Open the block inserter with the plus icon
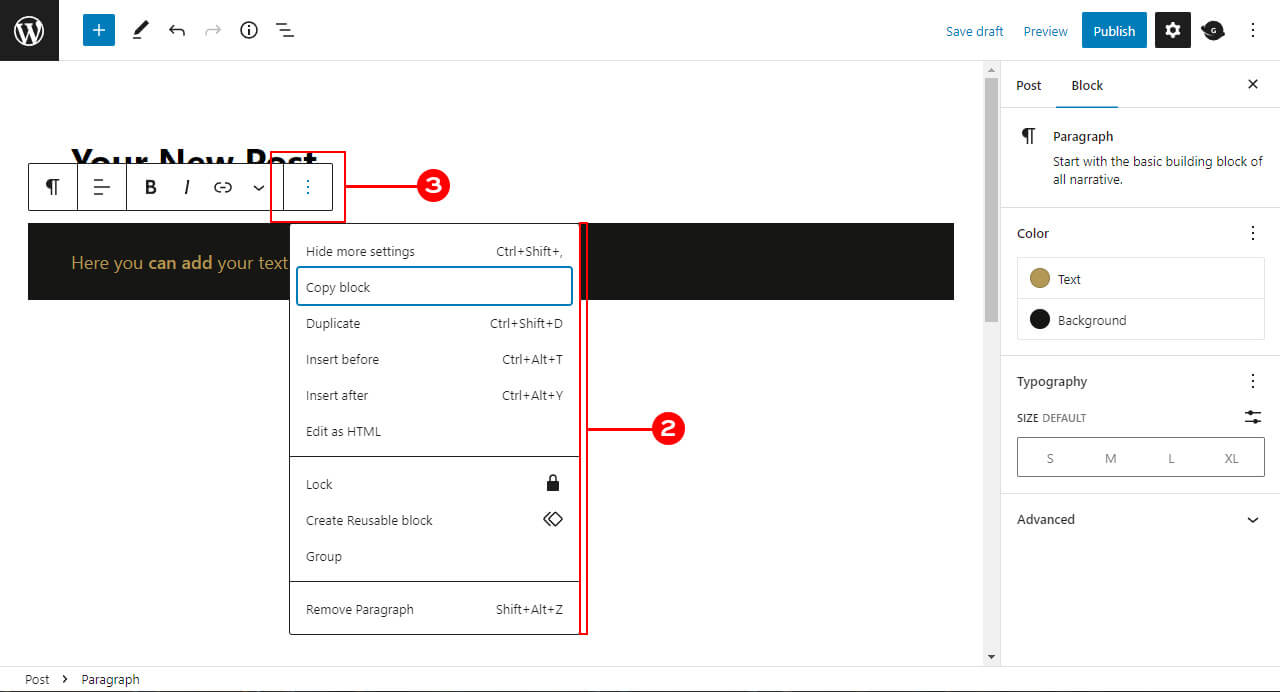Image resolution: width=1280 pixels, height=692 pixels. click(98, 30)
